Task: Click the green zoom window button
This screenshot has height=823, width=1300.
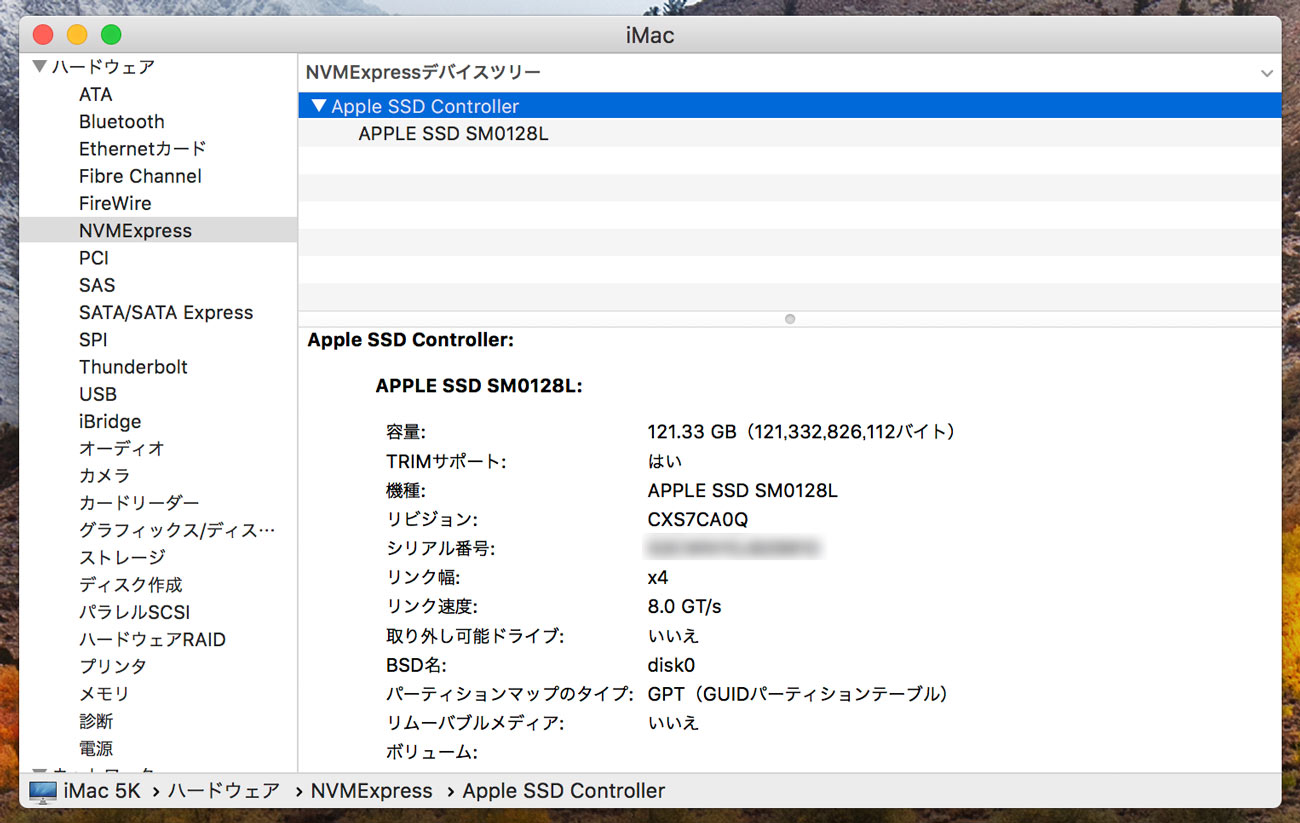Action: (111, 35)
